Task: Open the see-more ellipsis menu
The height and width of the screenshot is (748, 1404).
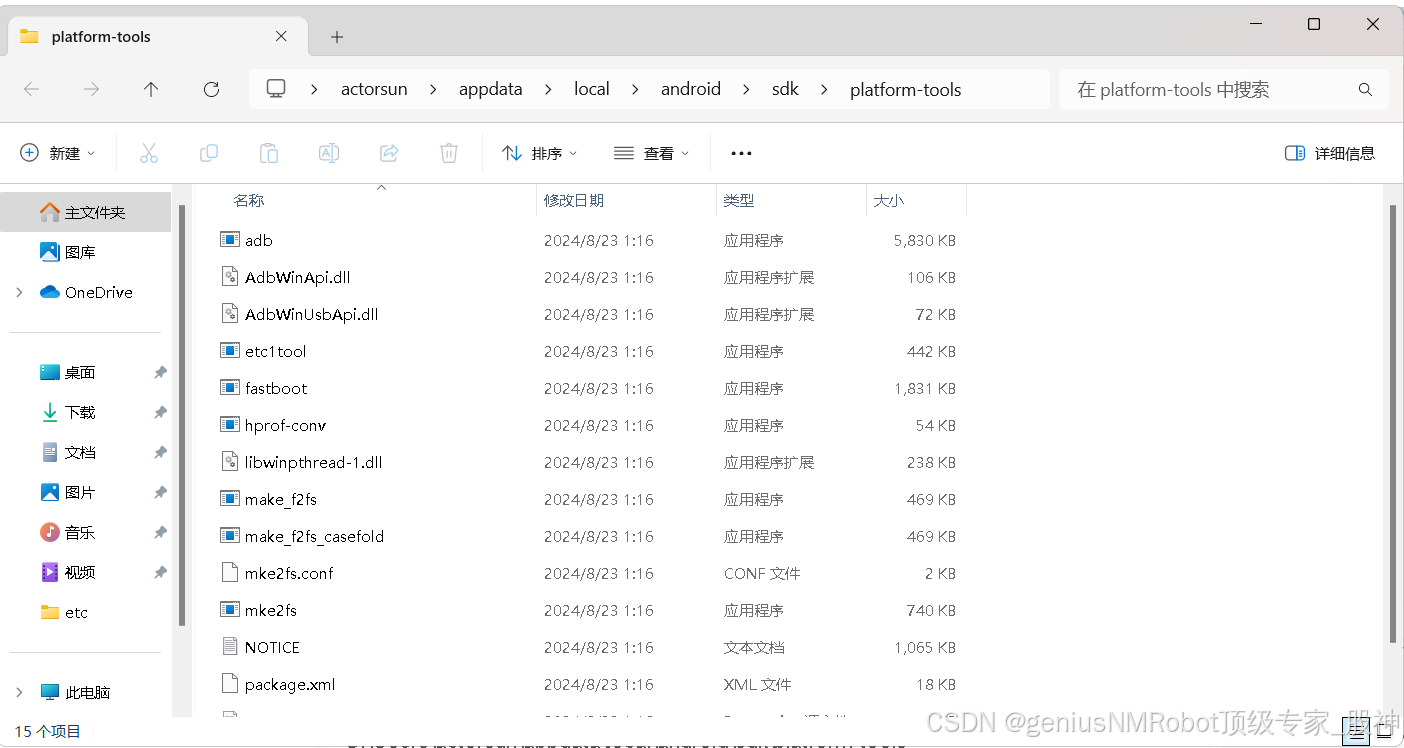Action: [741, 152]
